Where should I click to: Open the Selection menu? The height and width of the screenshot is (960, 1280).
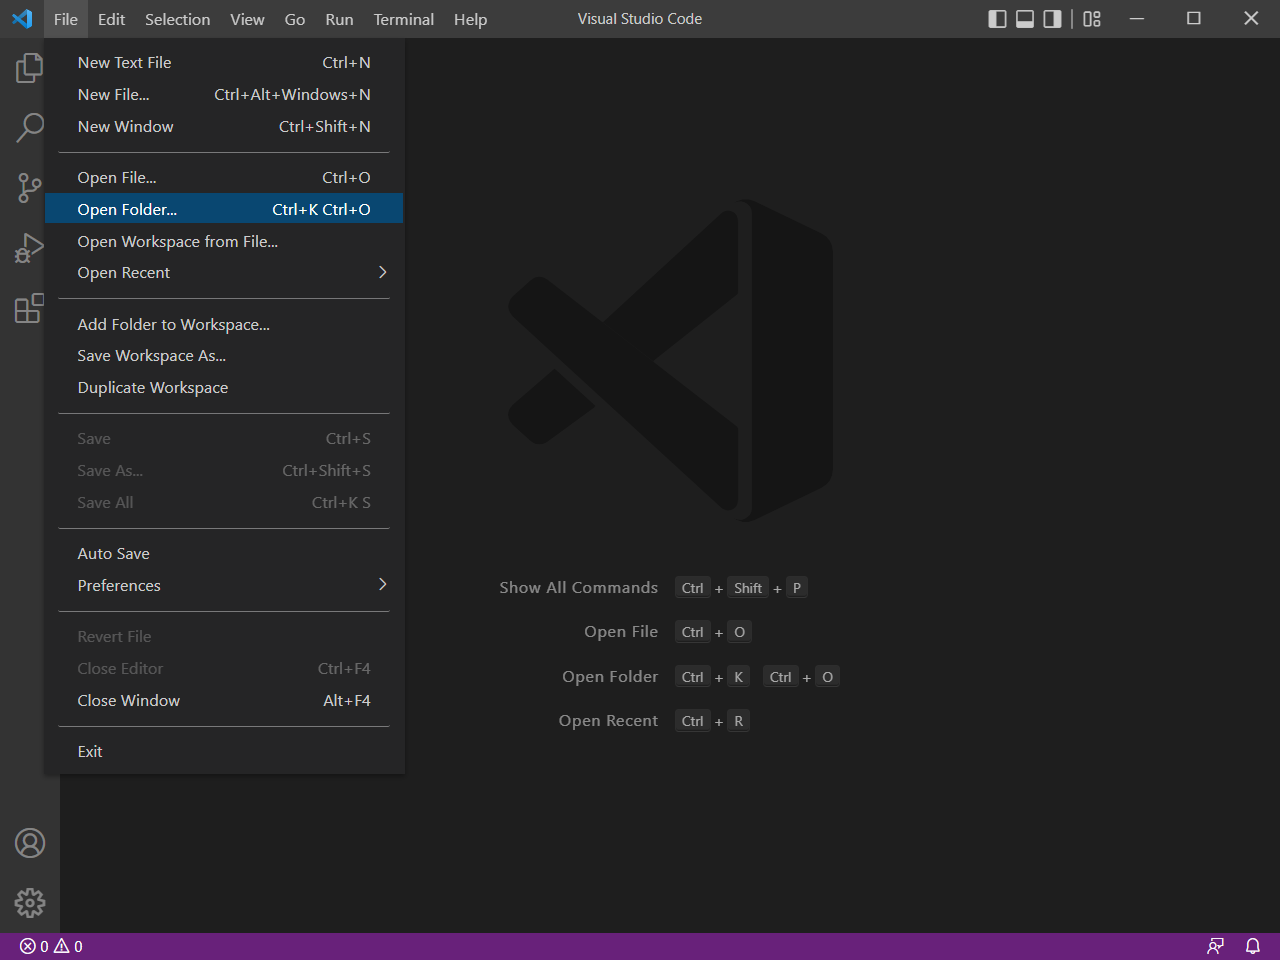click(177, 19)
